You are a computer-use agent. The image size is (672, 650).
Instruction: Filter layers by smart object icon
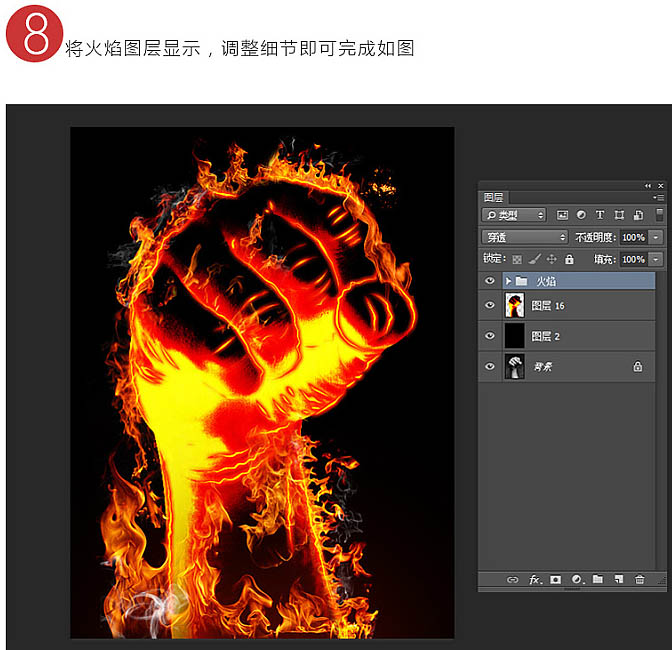(638, 215)
